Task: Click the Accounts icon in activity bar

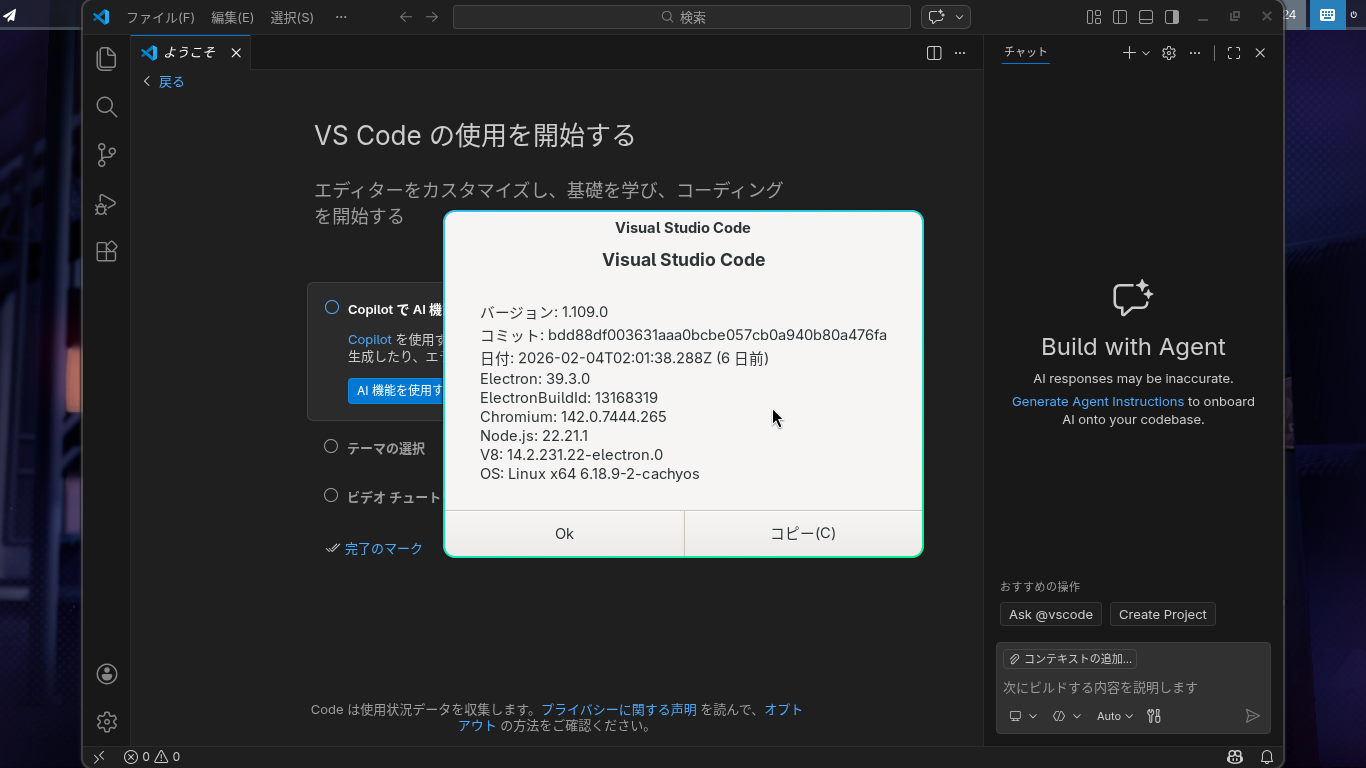Action: click(107, 674)
